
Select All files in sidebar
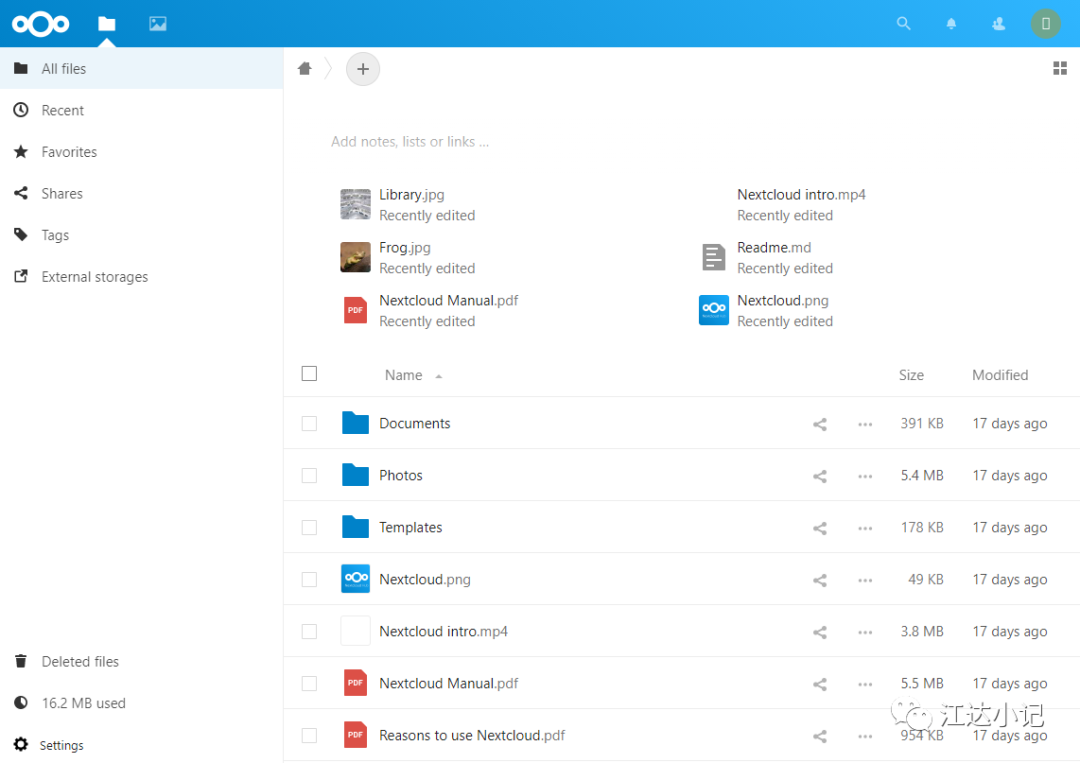pyautogui.click(x=141, y=68)
